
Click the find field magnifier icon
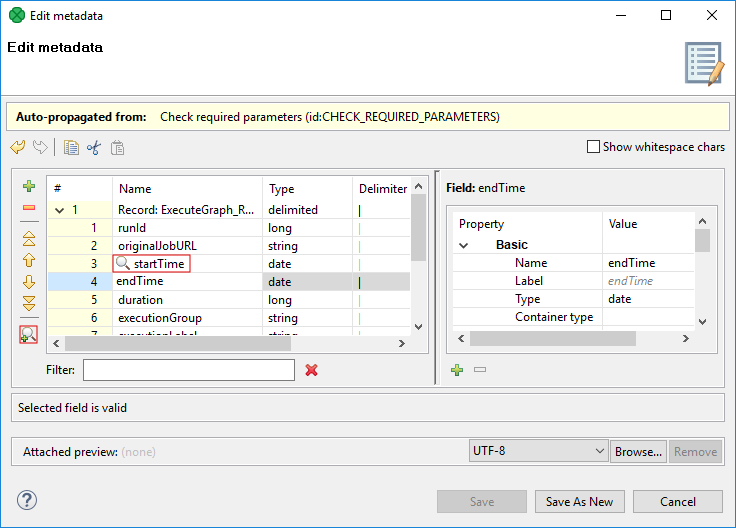pyautogui.click(x=29, y=335)
